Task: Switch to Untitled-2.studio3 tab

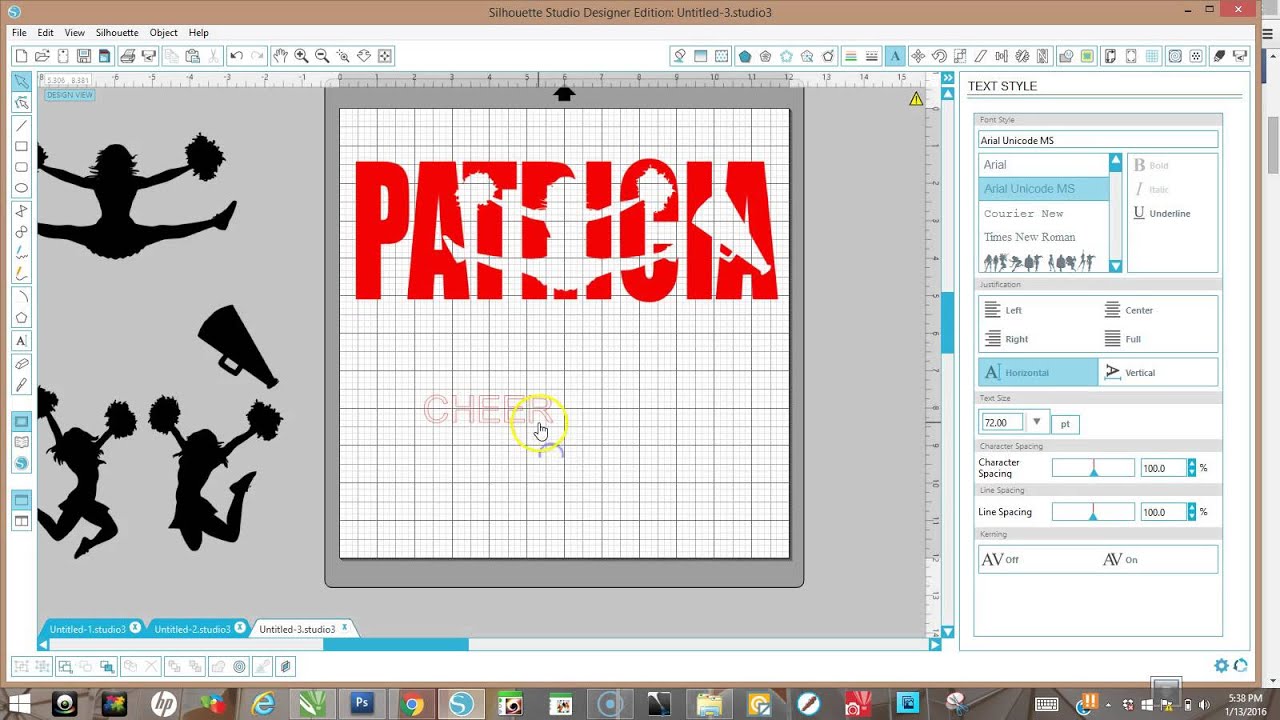Action: pyautogui.click(x=192, y=629)
